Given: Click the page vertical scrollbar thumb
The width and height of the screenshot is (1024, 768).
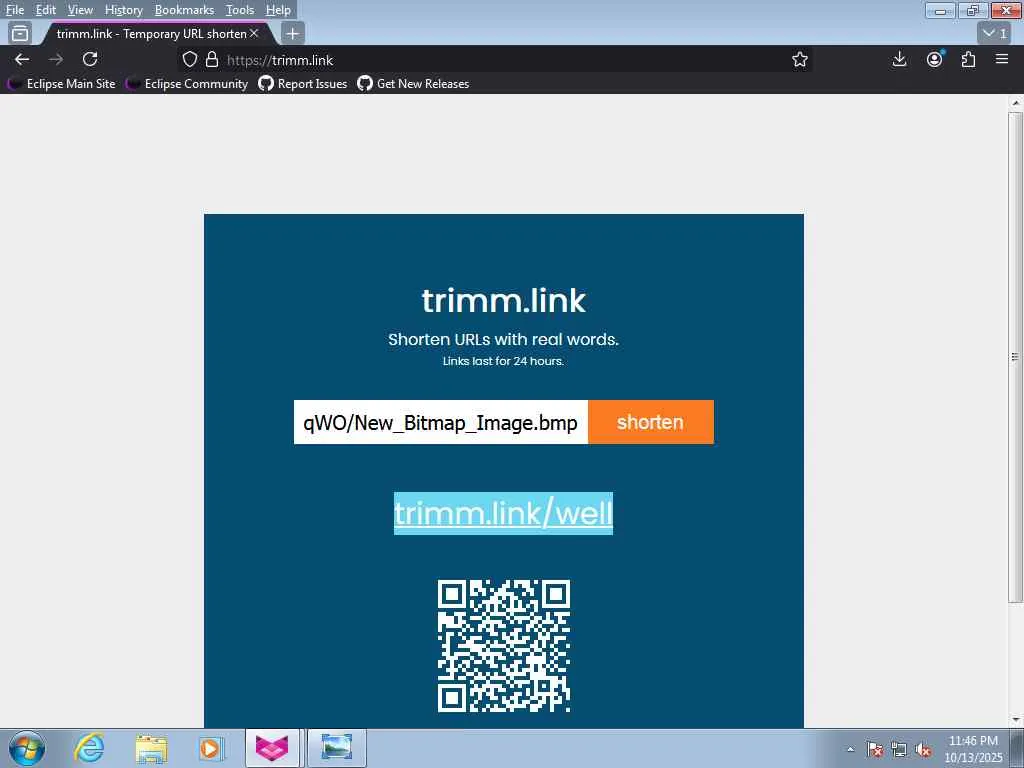Looking at the screenshot, I should [1015, 357].
